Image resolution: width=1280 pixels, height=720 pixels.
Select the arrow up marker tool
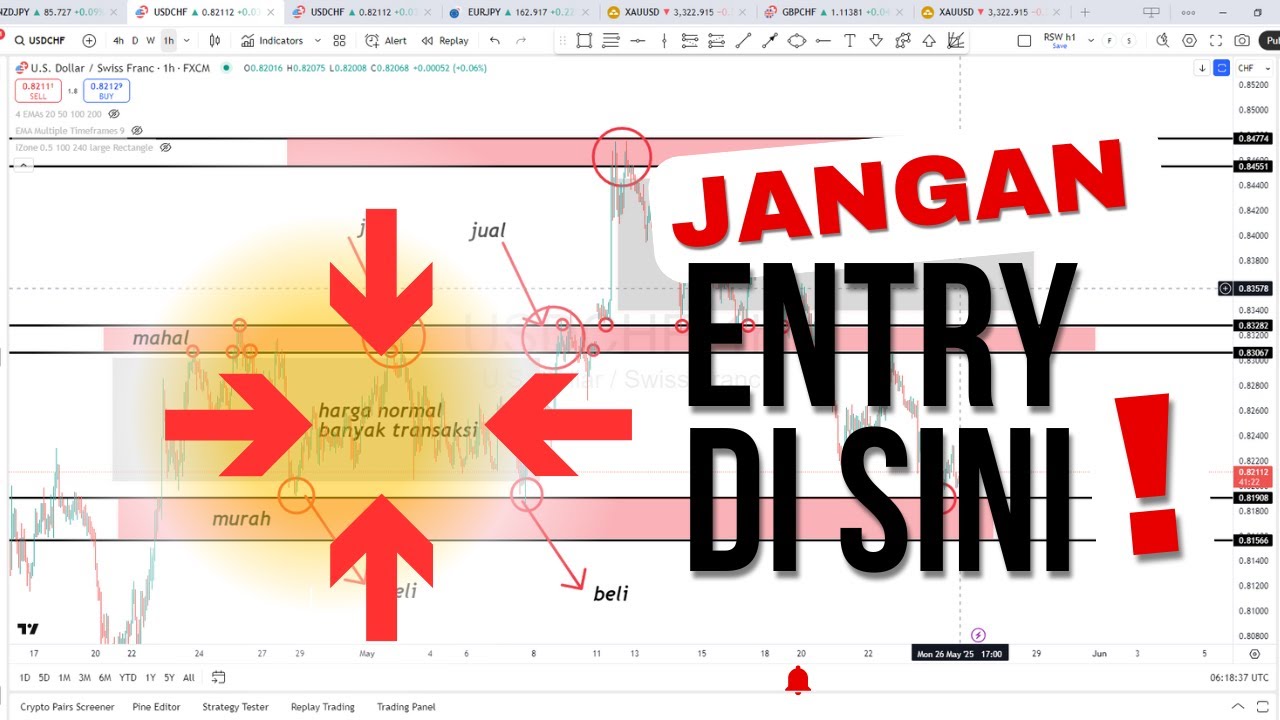point(929,41)
